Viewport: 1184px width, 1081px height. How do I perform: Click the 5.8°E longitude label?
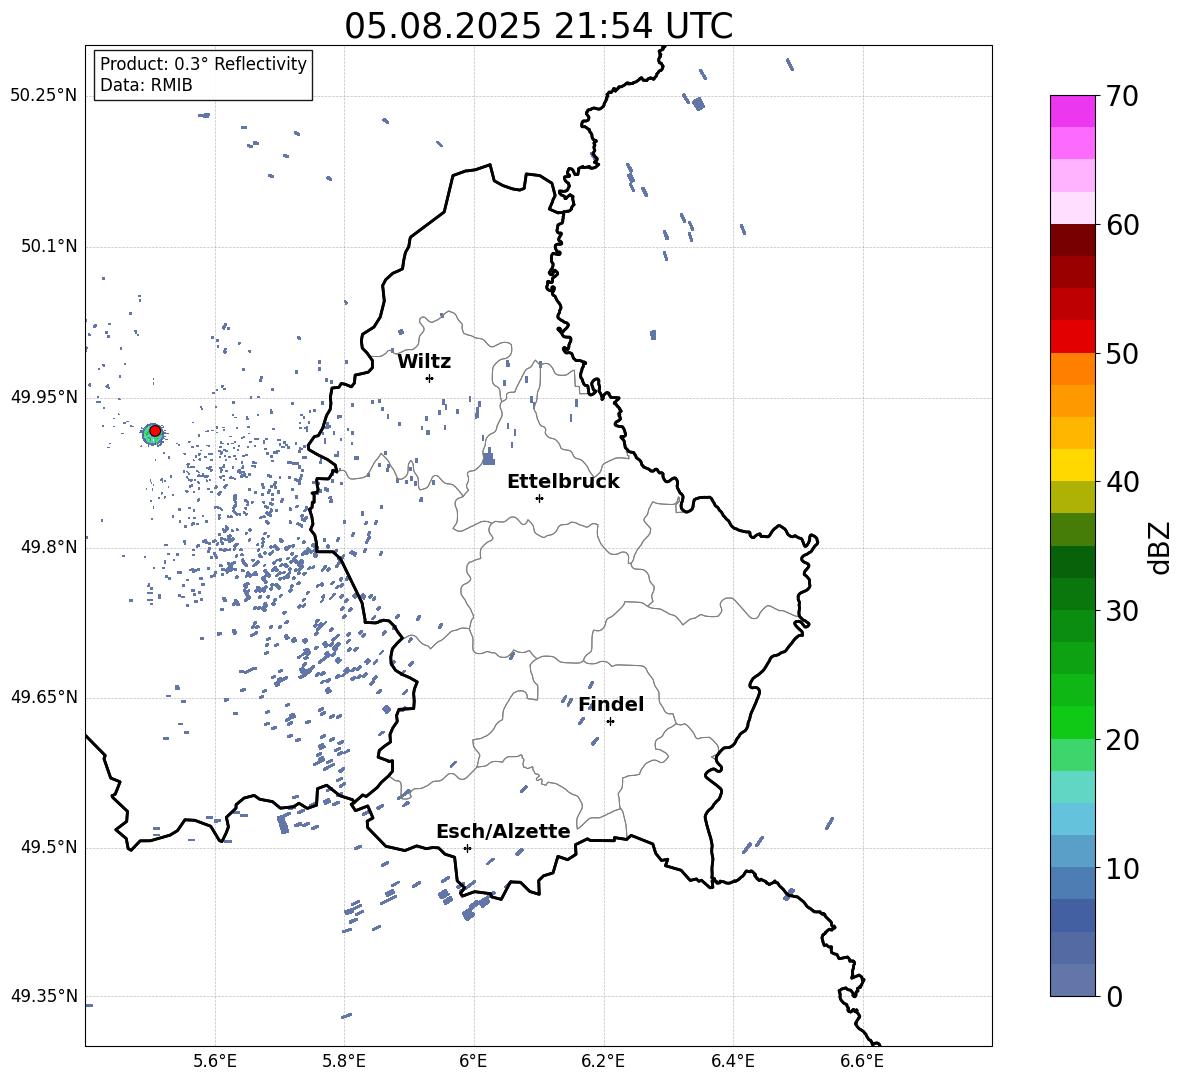point(344,1061)
